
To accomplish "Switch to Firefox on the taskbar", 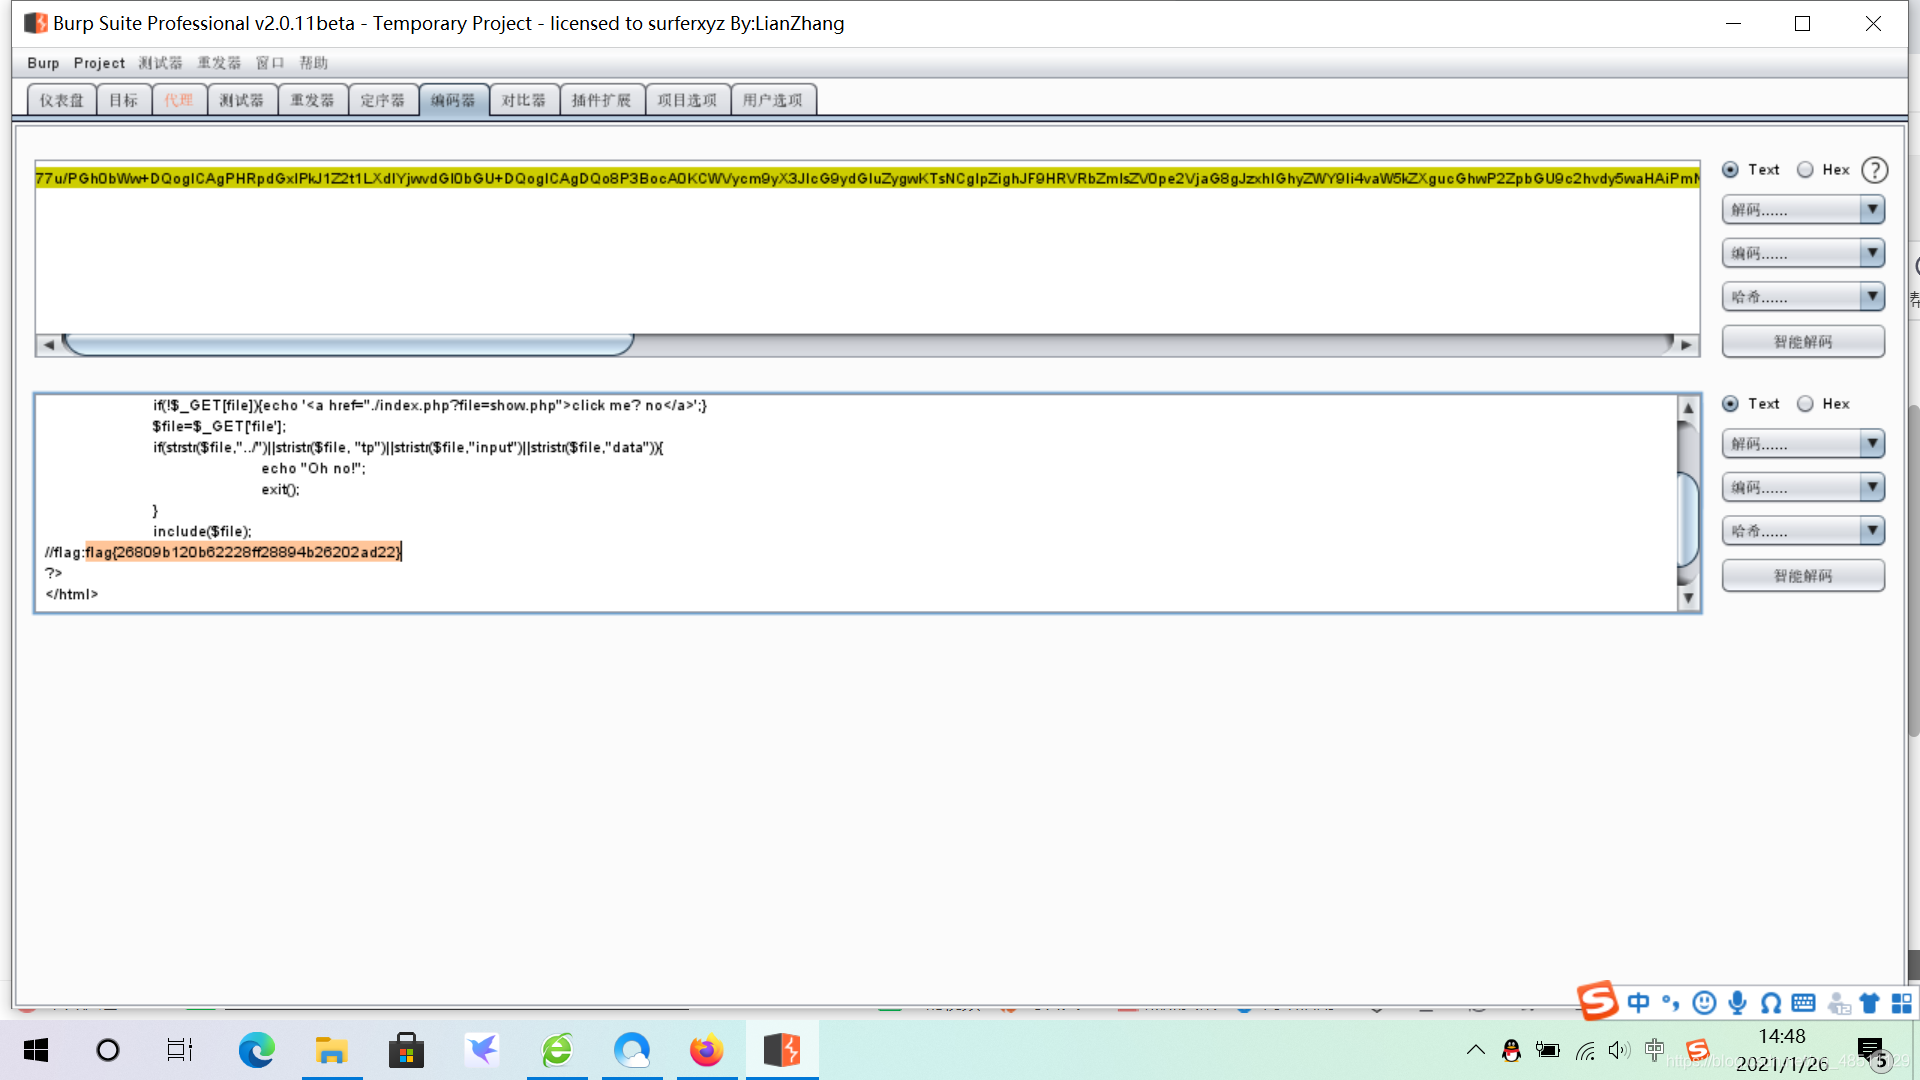I will click(x=707, y=1050).
